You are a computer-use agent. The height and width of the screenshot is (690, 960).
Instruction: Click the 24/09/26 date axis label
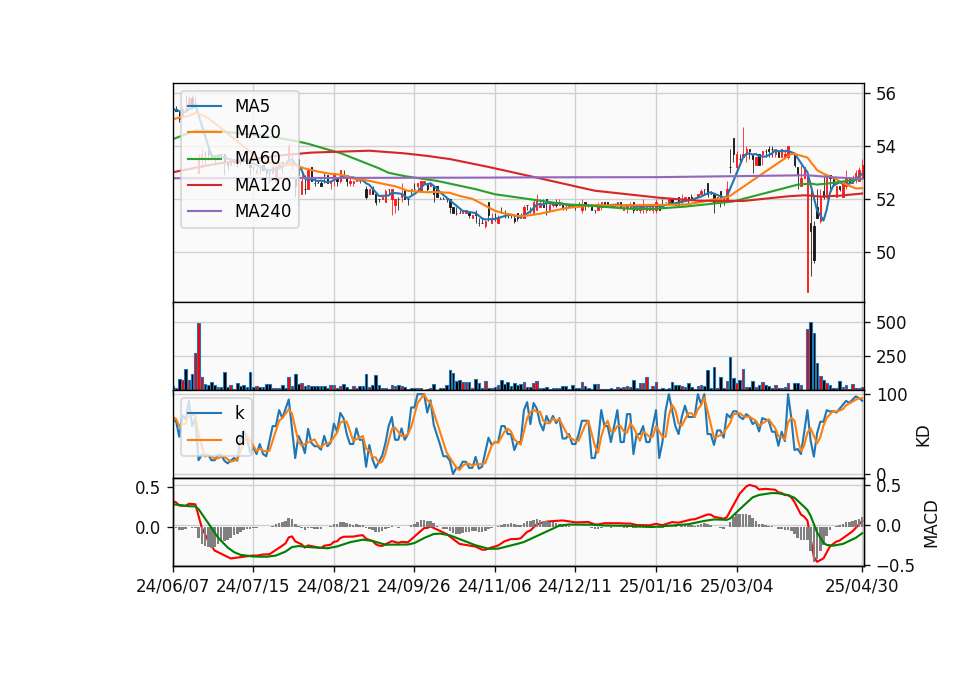[x=413, y=586]
